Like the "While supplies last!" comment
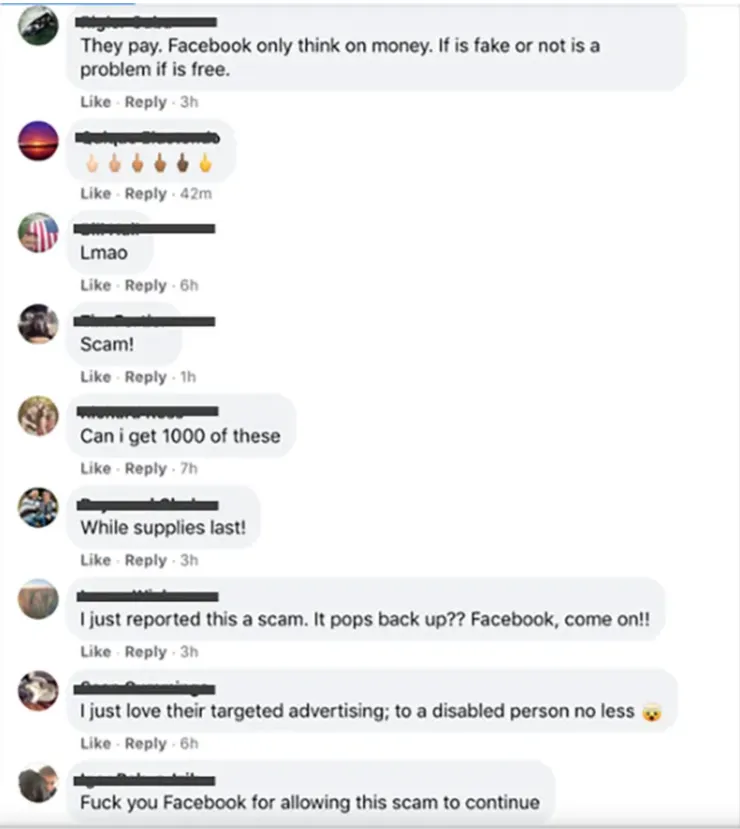Viewport: 740px width, 829px height. tap(96, 560)
